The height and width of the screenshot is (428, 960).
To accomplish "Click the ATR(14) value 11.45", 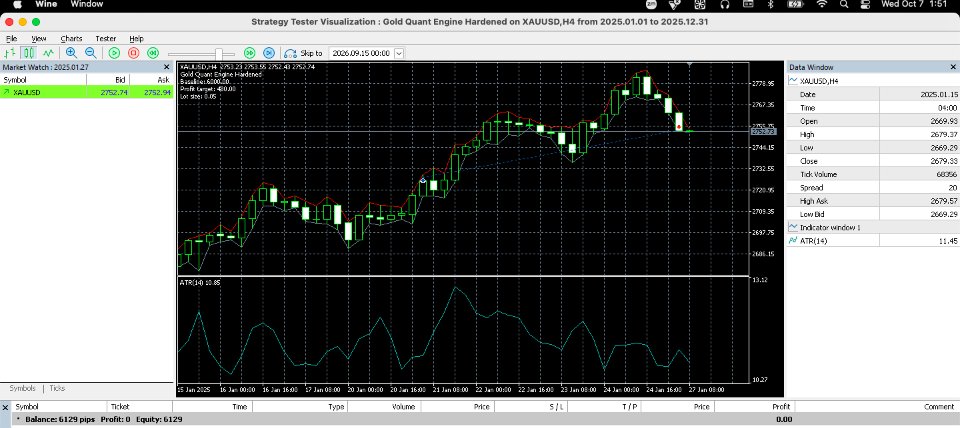I will tap(950, 241).
